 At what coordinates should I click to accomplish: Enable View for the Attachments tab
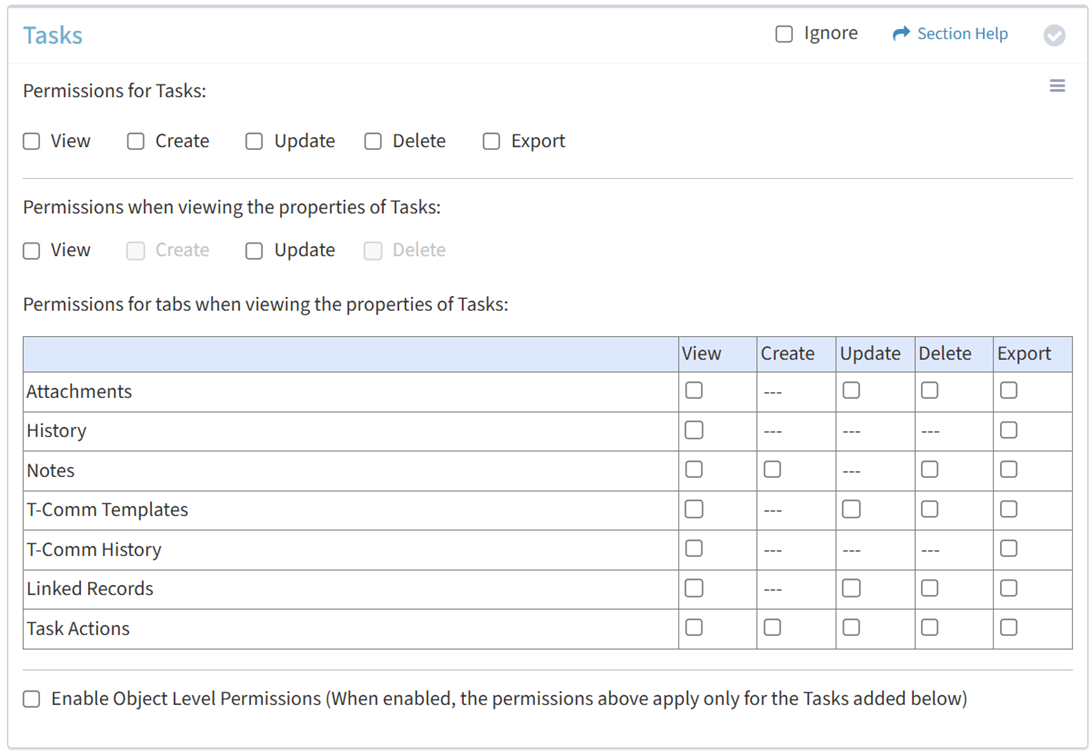(x=694, y=391)
